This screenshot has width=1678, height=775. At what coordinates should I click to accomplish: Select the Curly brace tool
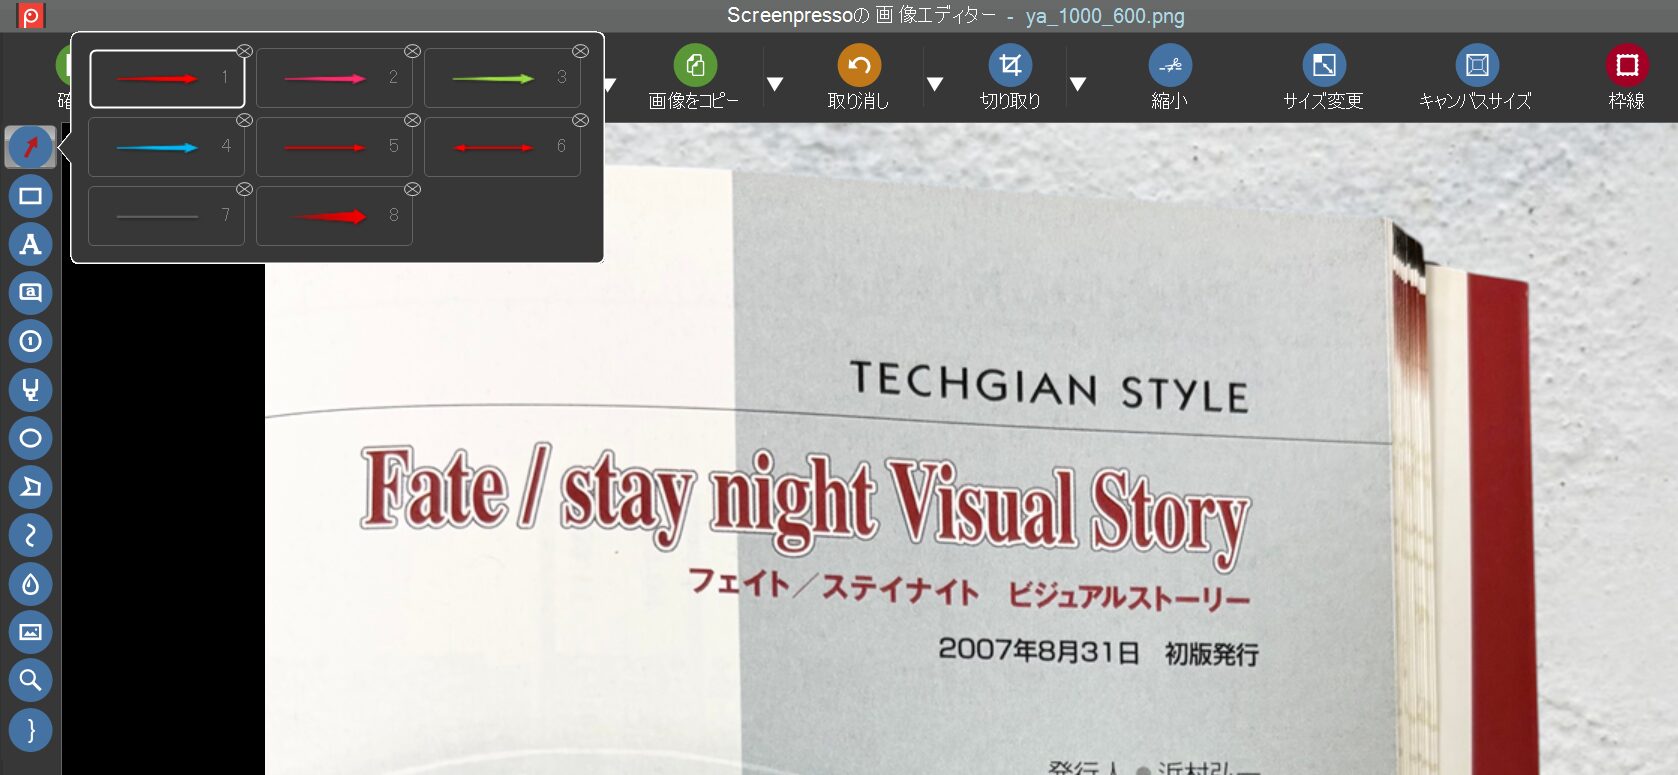click(31, 730)
